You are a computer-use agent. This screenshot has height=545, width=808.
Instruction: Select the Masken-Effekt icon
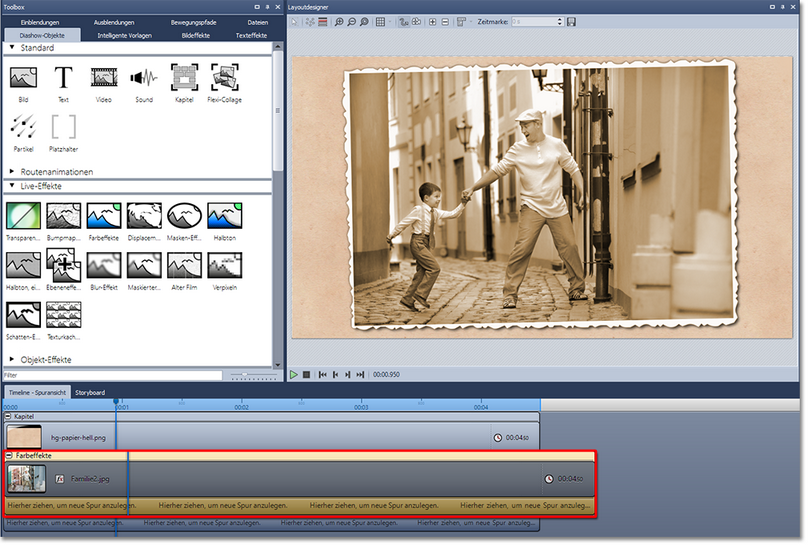point(184,215)
